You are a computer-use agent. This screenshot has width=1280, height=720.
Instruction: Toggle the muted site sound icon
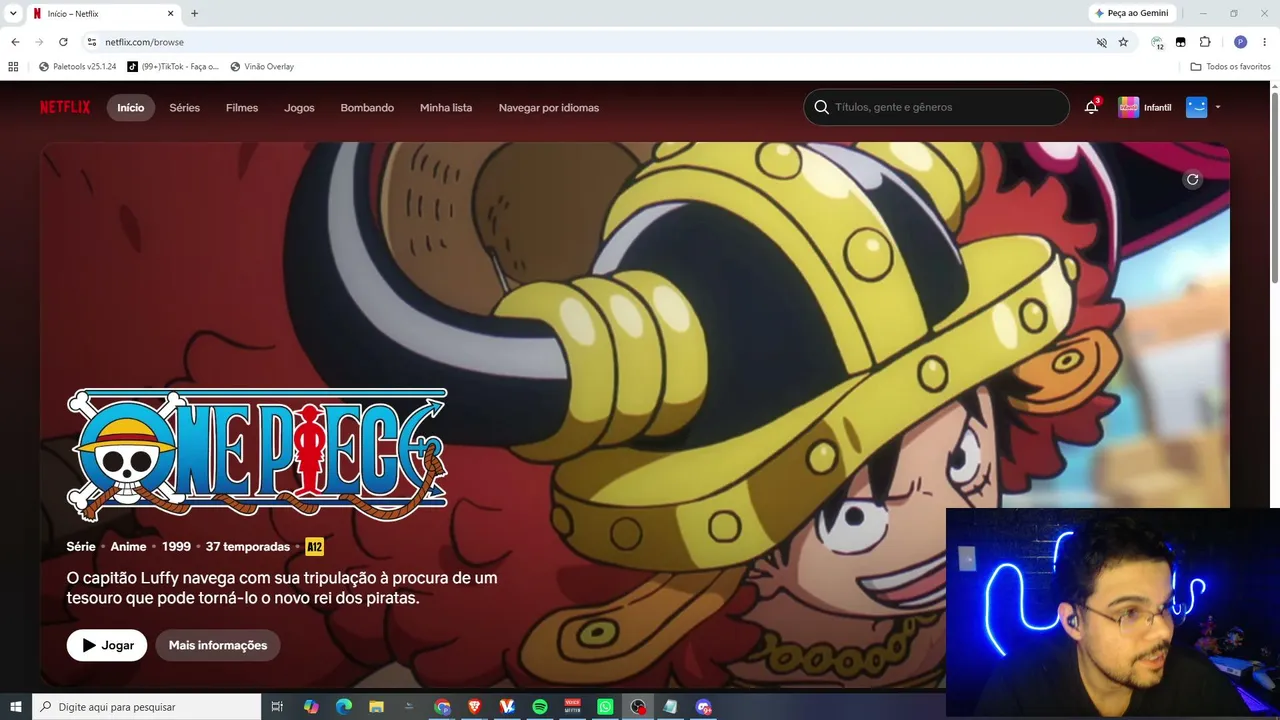point(1101,42)
